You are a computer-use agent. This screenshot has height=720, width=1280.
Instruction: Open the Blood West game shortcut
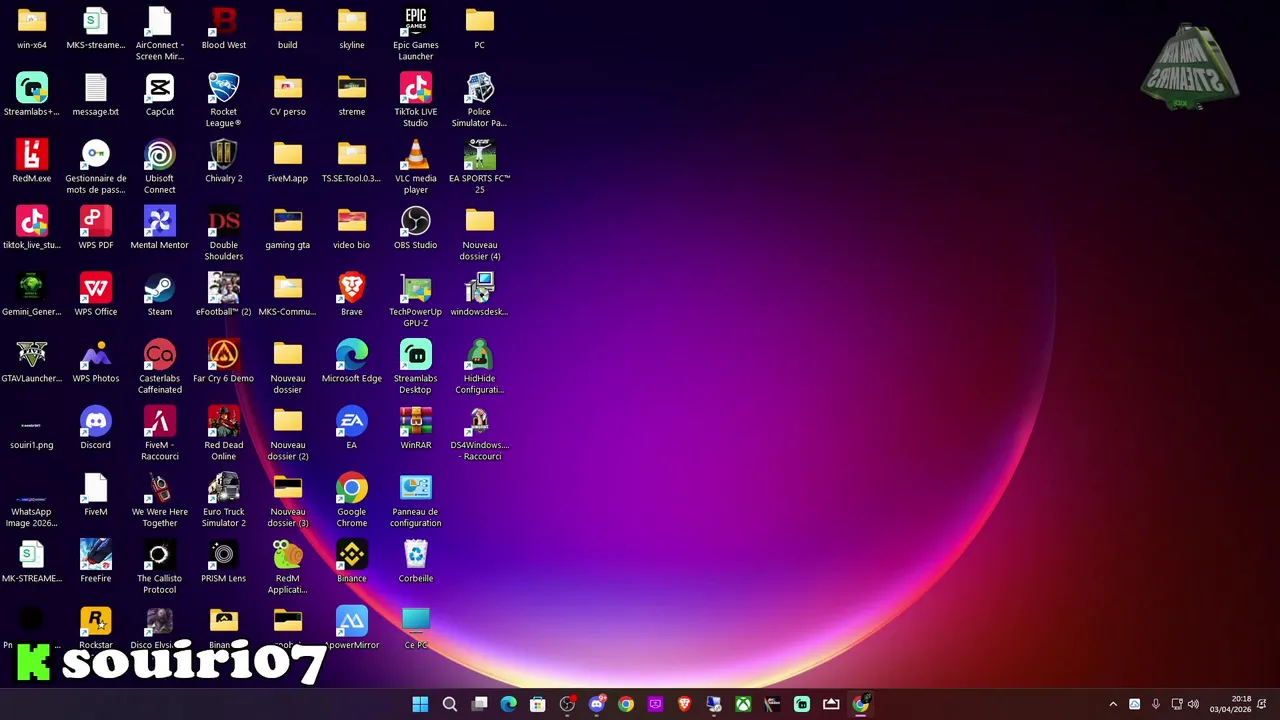tap(224, 29)
